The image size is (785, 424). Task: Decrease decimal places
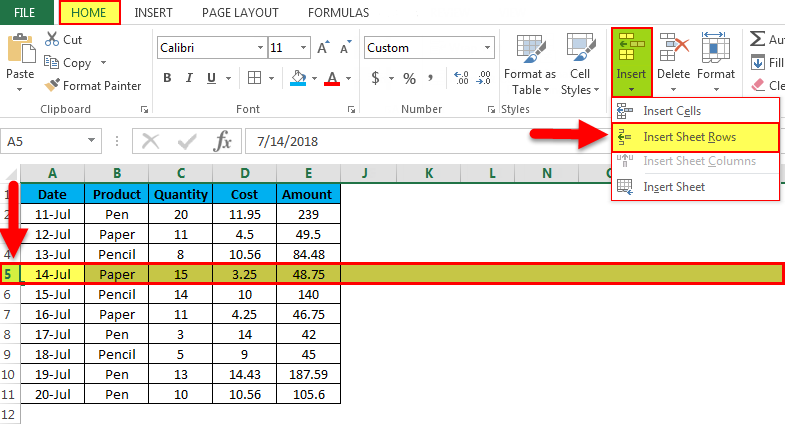coord(483,78)
